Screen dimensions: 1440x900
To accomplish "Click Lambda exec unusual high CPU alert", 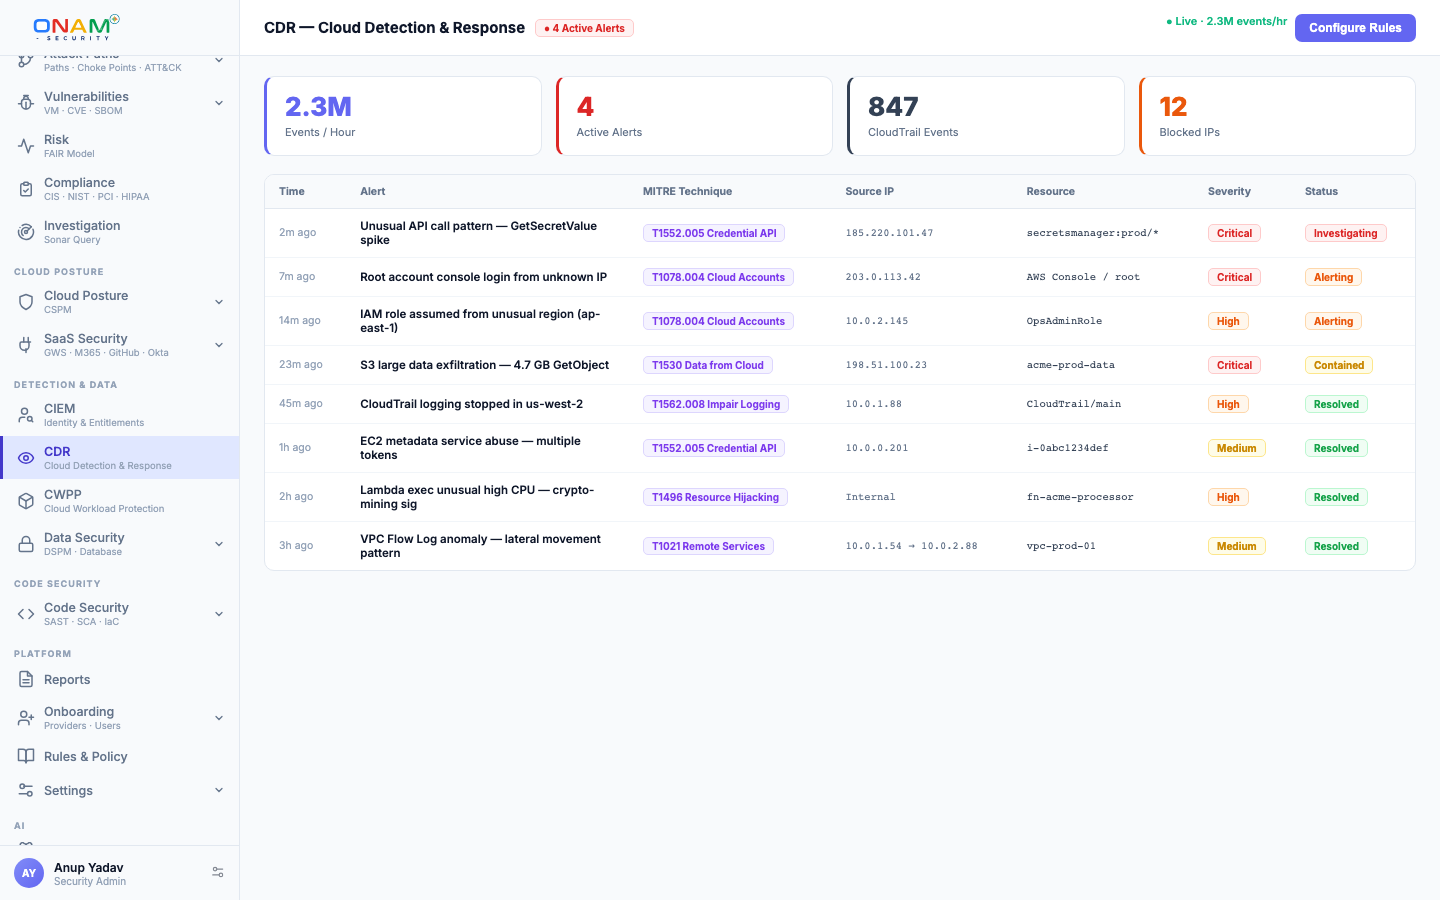I will tap(477, 497).
